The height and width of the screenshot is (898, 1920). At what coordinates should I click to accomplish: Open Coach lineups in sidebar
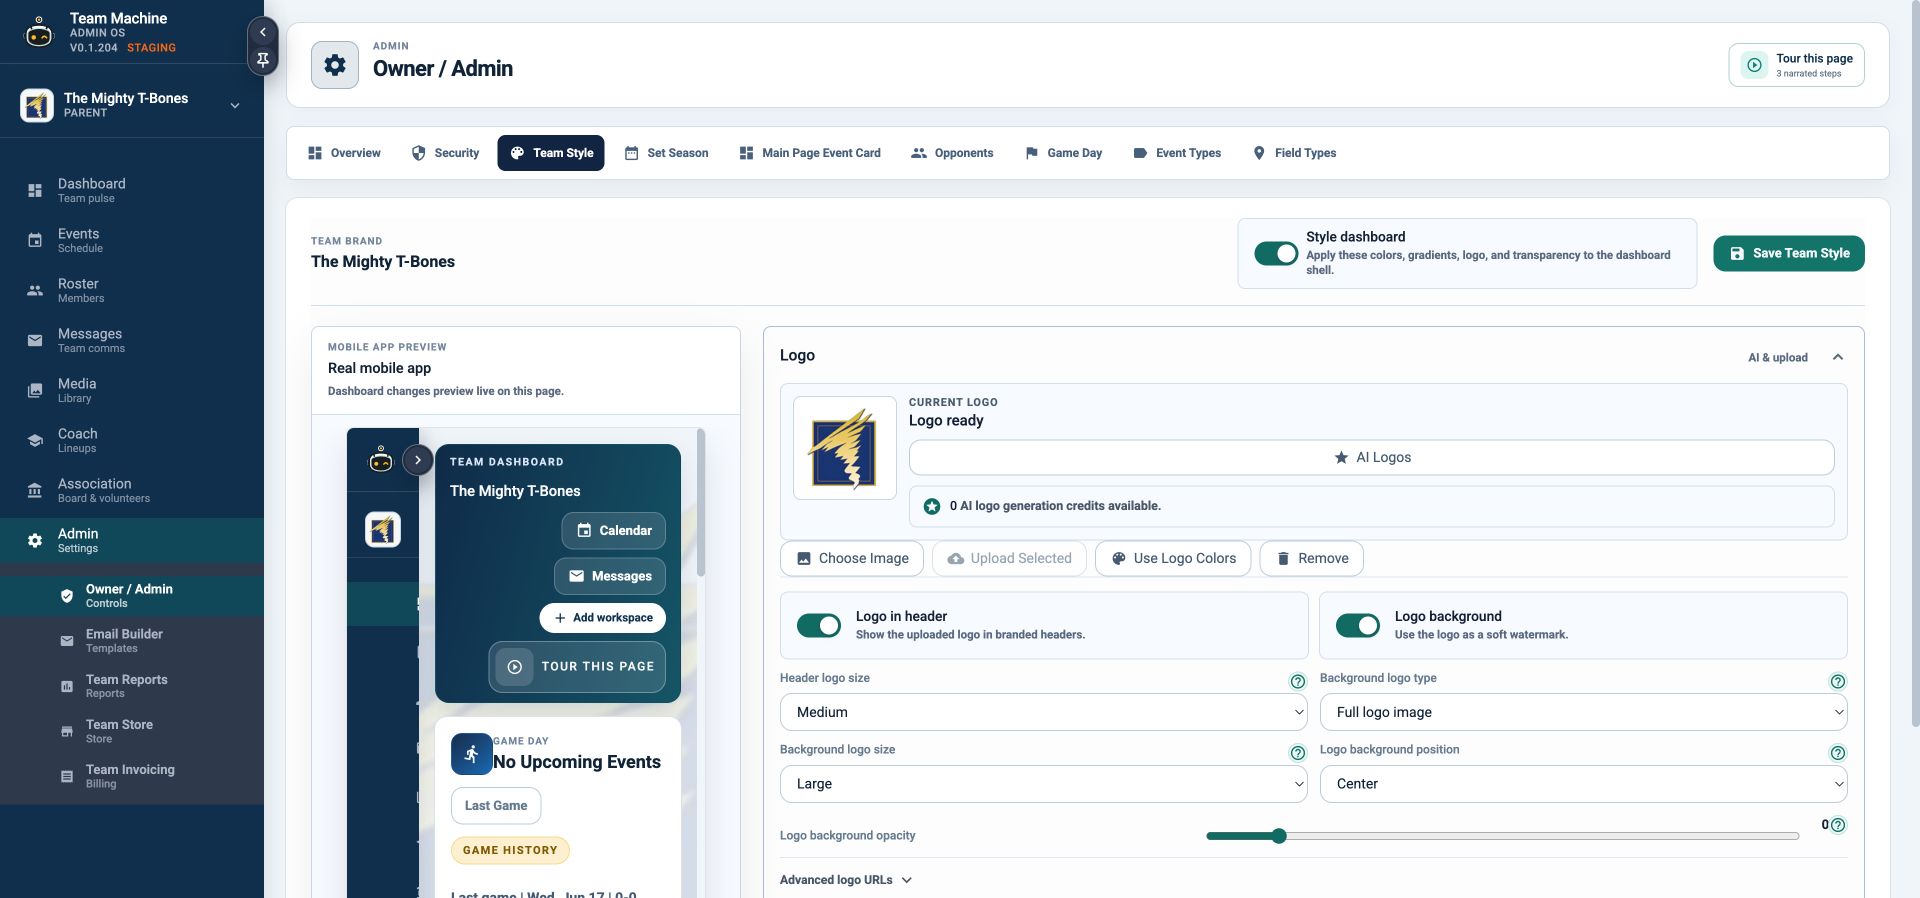[132, 440]
